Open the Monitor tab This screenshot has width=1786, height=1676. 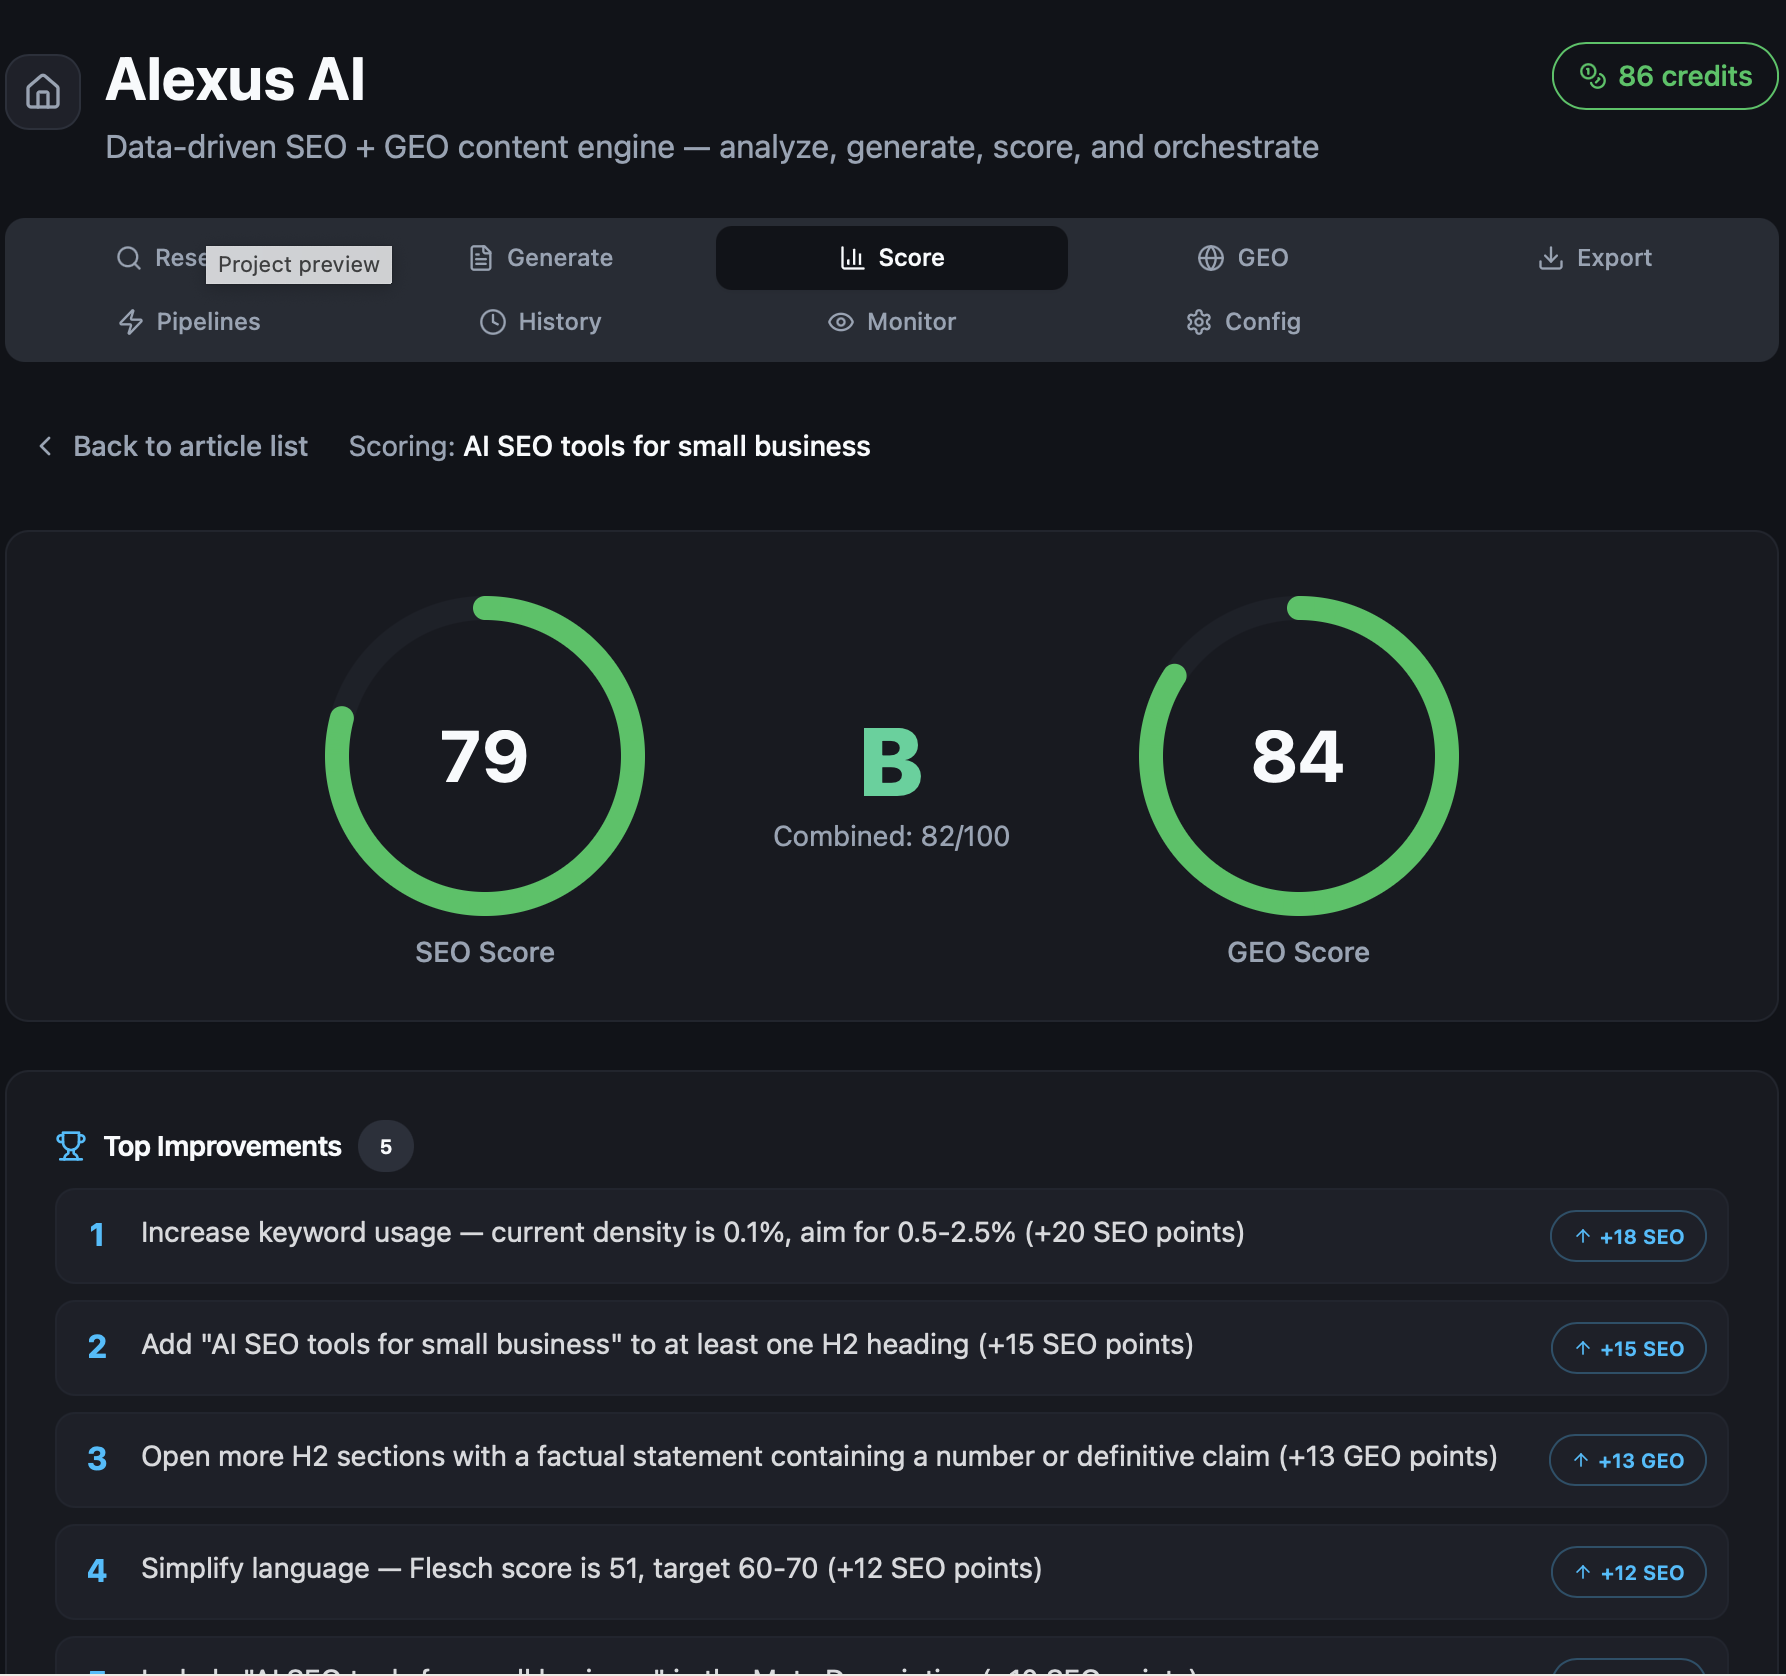891,321
